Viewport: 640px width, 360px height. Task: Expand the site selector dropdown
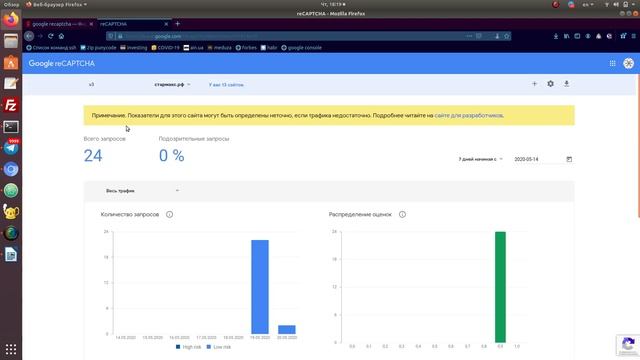(172, 84)
